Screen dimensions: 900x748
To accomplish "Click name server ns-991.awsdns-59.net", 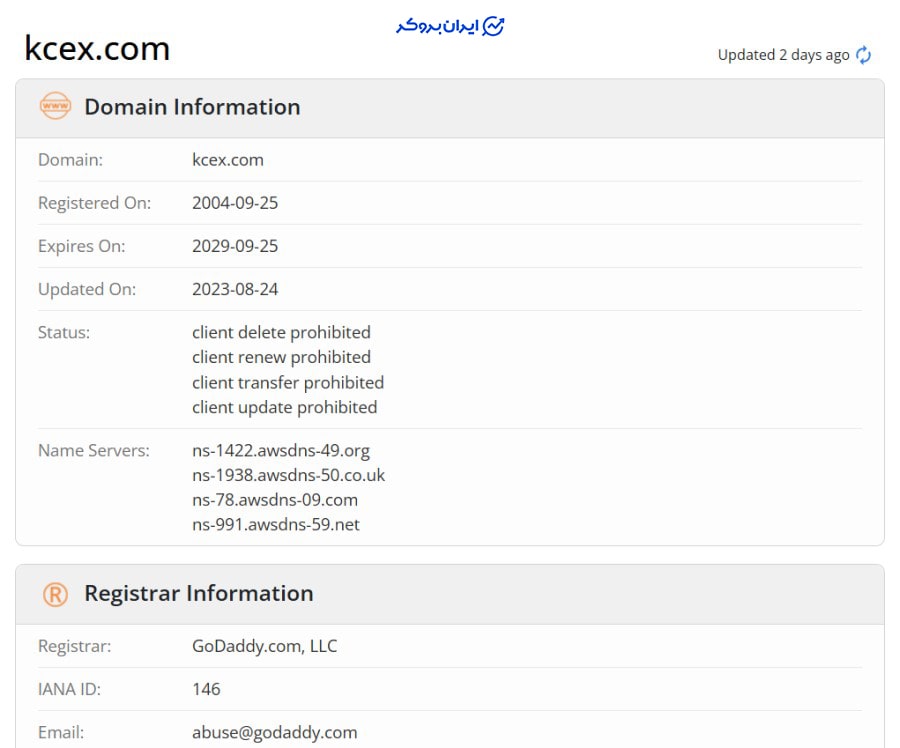I will [276, 524].
